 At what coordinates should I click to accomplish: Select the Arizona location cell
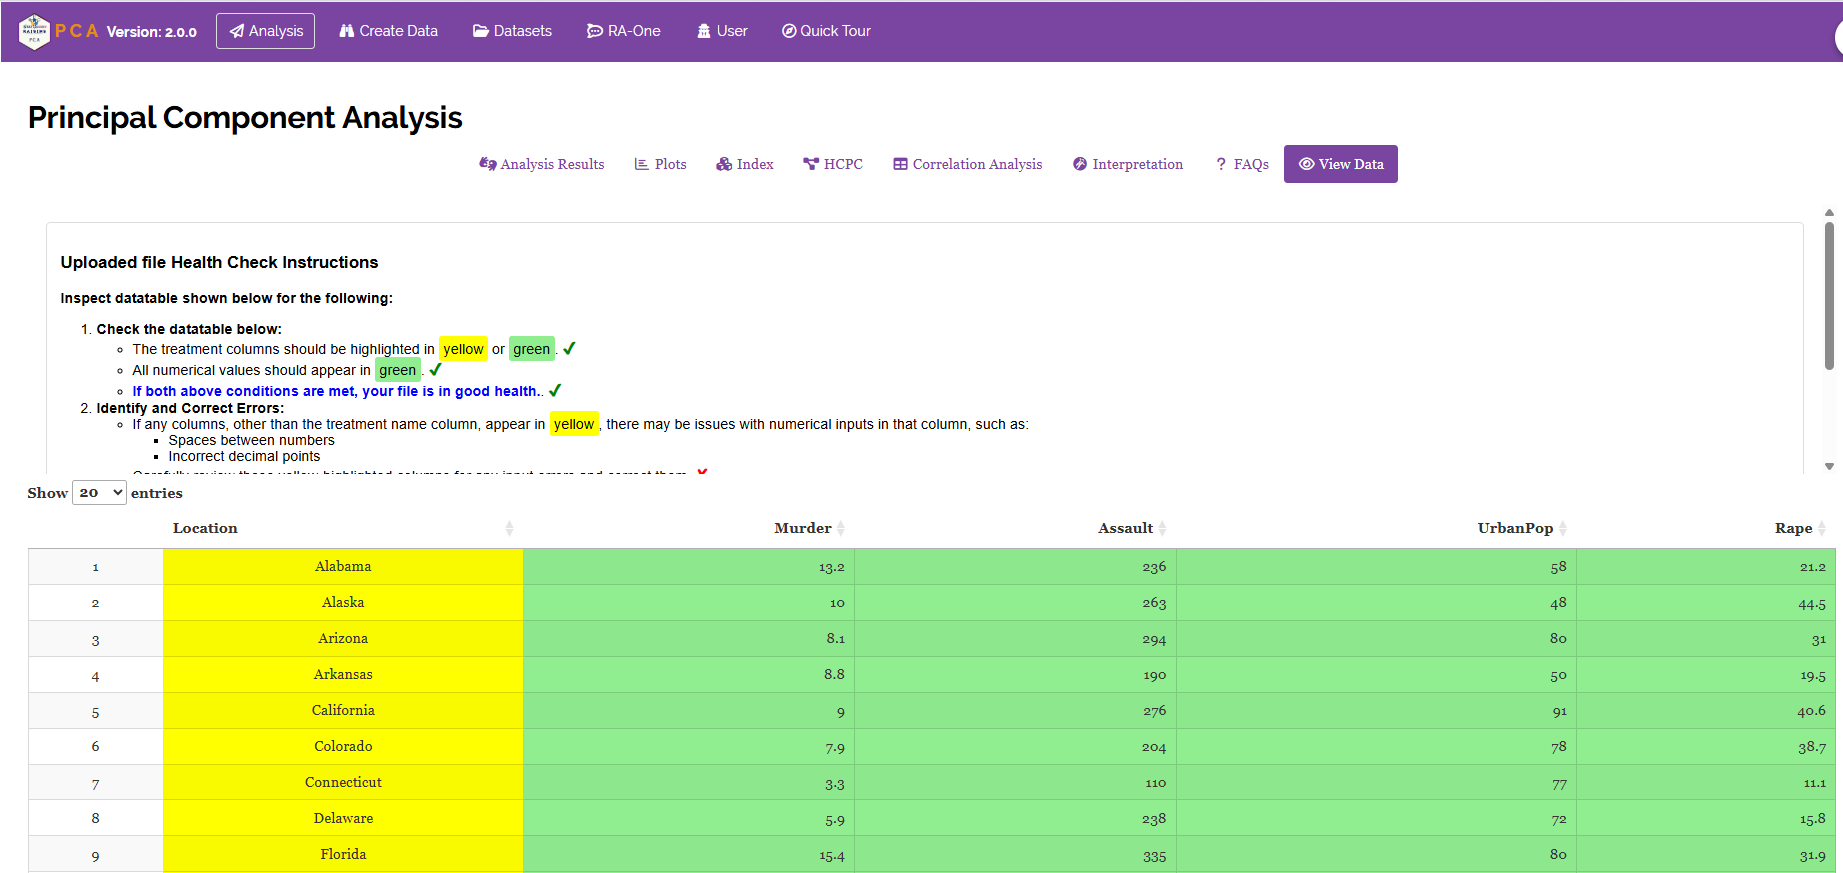pyautogui.click(x=343, y=639)
